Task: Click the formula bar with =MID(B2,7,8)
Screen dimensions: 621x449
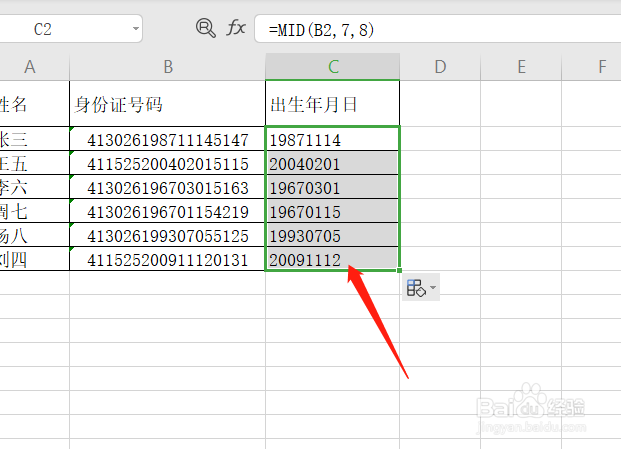Action: coord(437,29)
